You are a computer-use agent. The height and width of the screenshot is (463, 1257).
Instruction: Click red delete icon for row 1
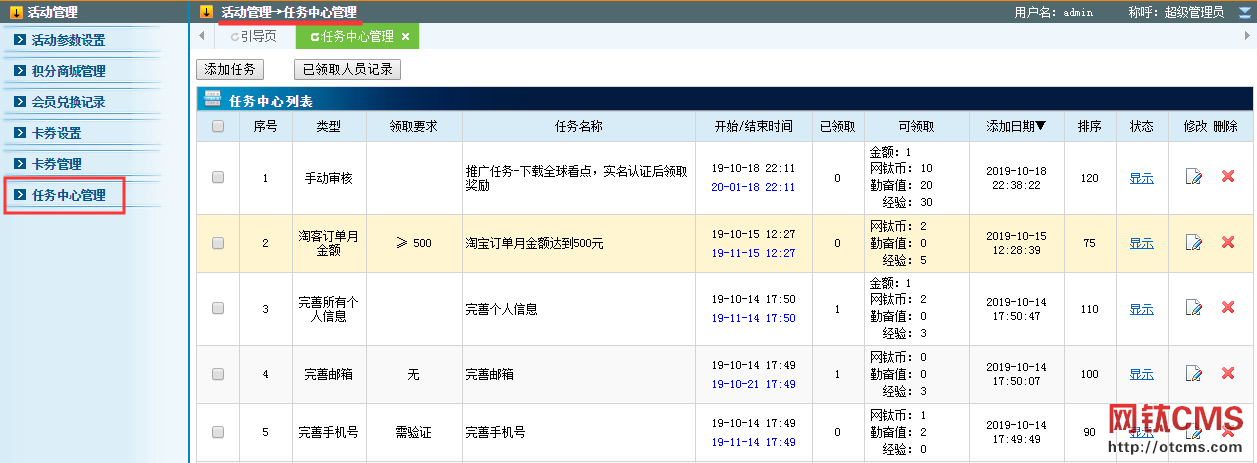1228,177
